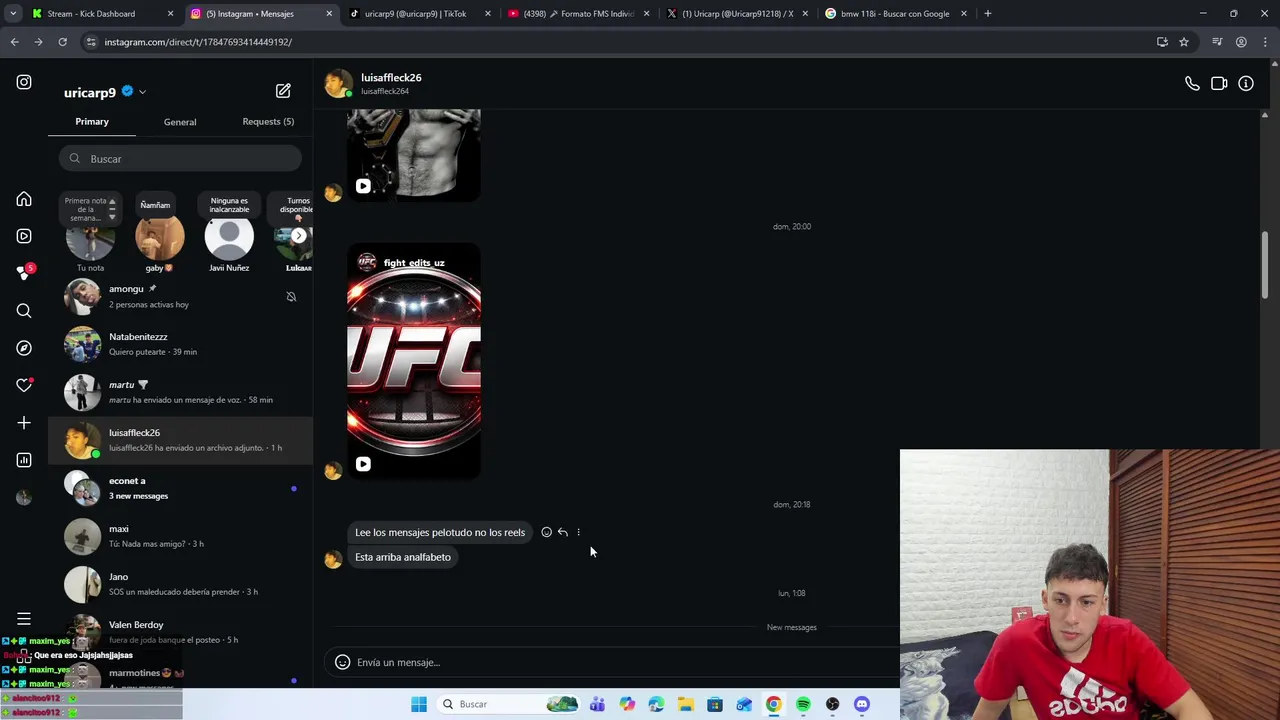Reload the page in Chrome
1280x720 pixels.
pyautogui.click(x=62, y=42)
